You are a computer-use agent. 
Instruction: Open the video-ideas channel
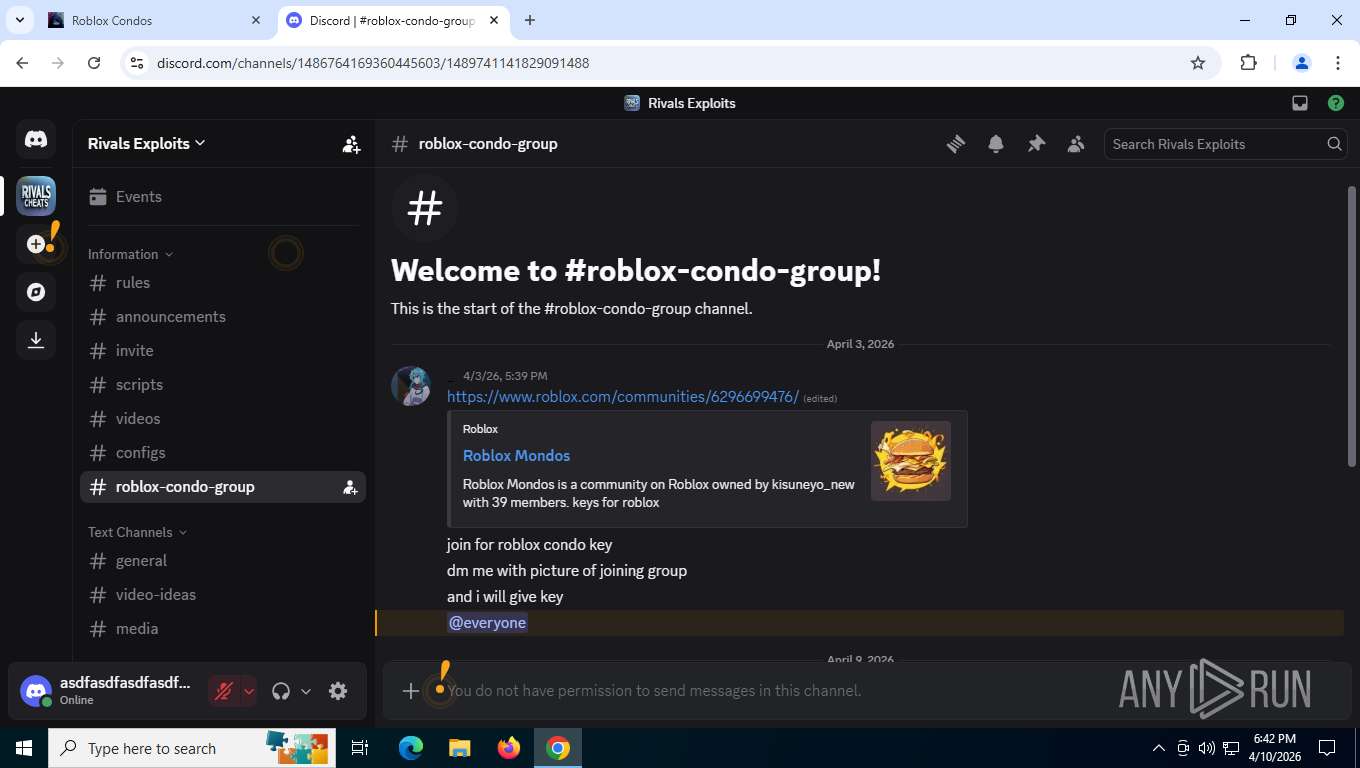click(222, 595)
